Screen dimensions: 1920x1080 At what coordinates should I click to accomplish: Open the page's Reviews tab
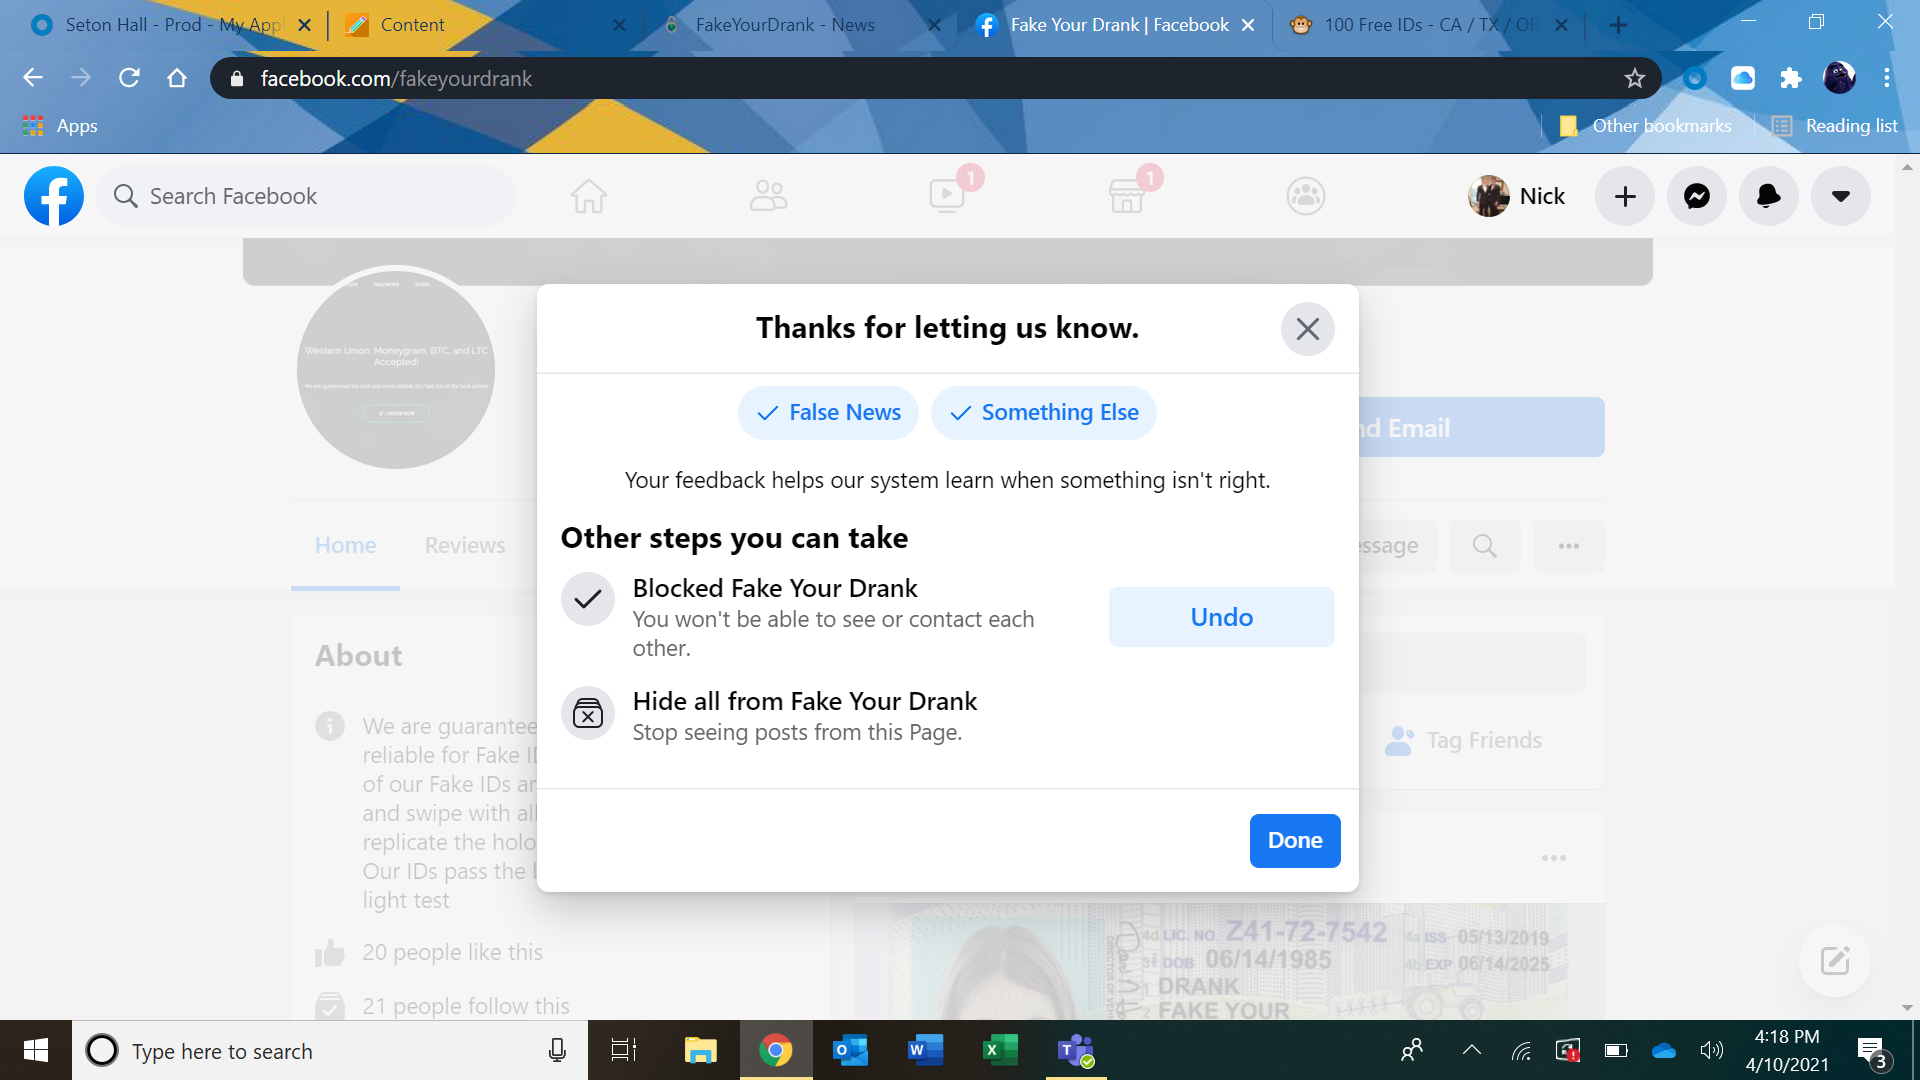(x=465, y=546)
